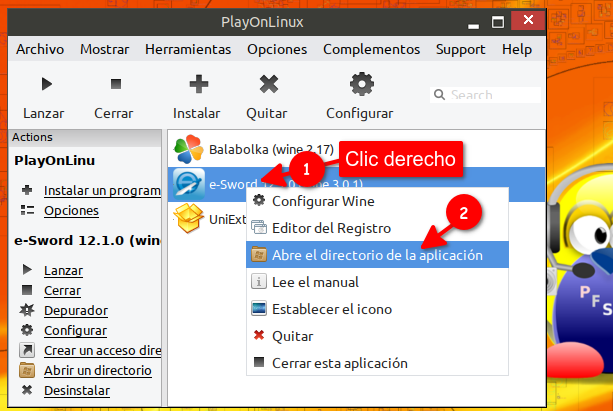
Task: Click bug icon beside Depurador
Action: pyautogui.click(x=27, y=310)
